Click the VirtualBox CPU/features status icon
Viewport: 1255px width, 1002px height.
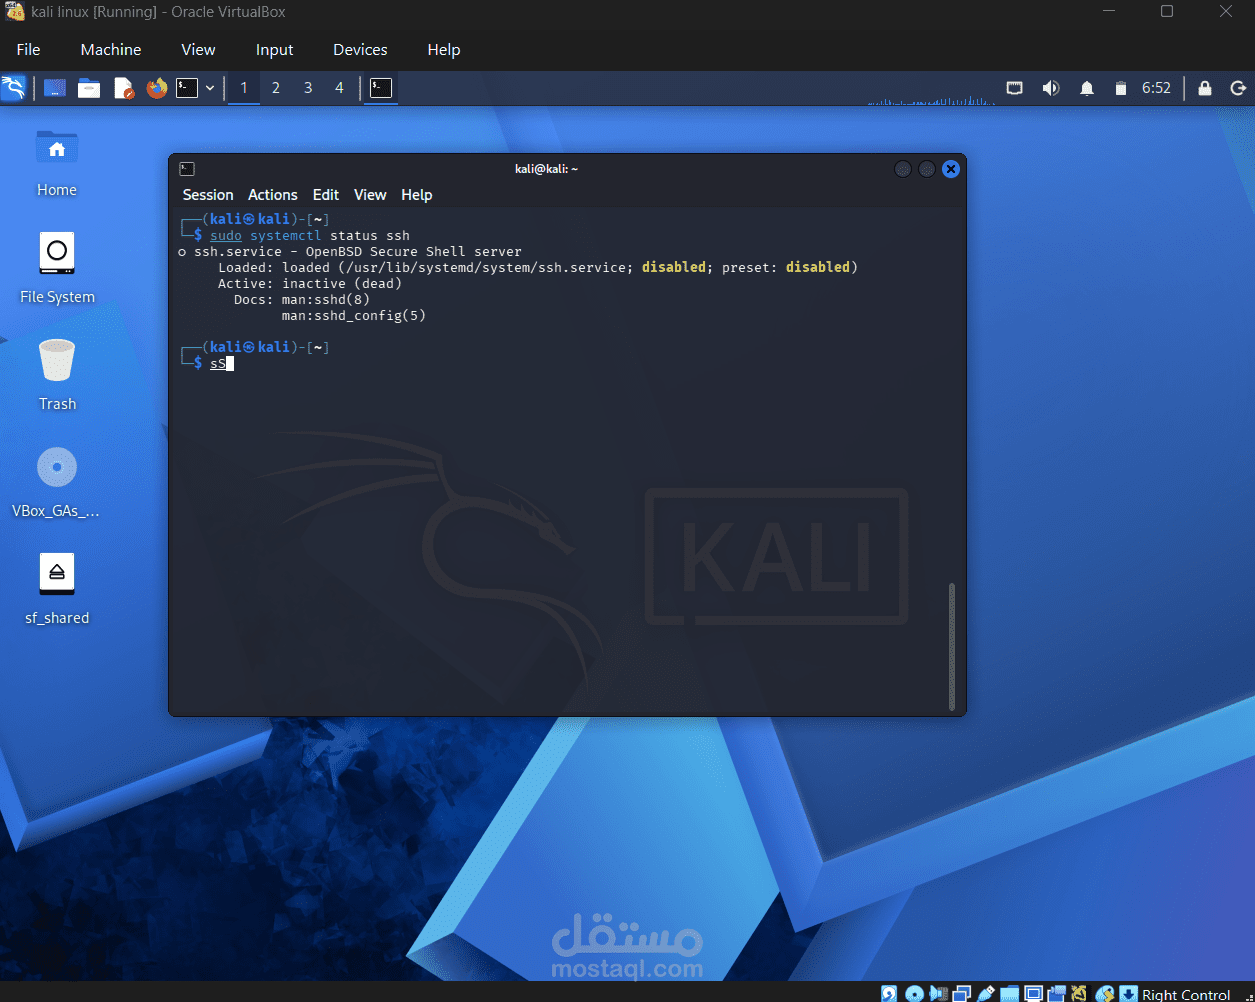1080,994
